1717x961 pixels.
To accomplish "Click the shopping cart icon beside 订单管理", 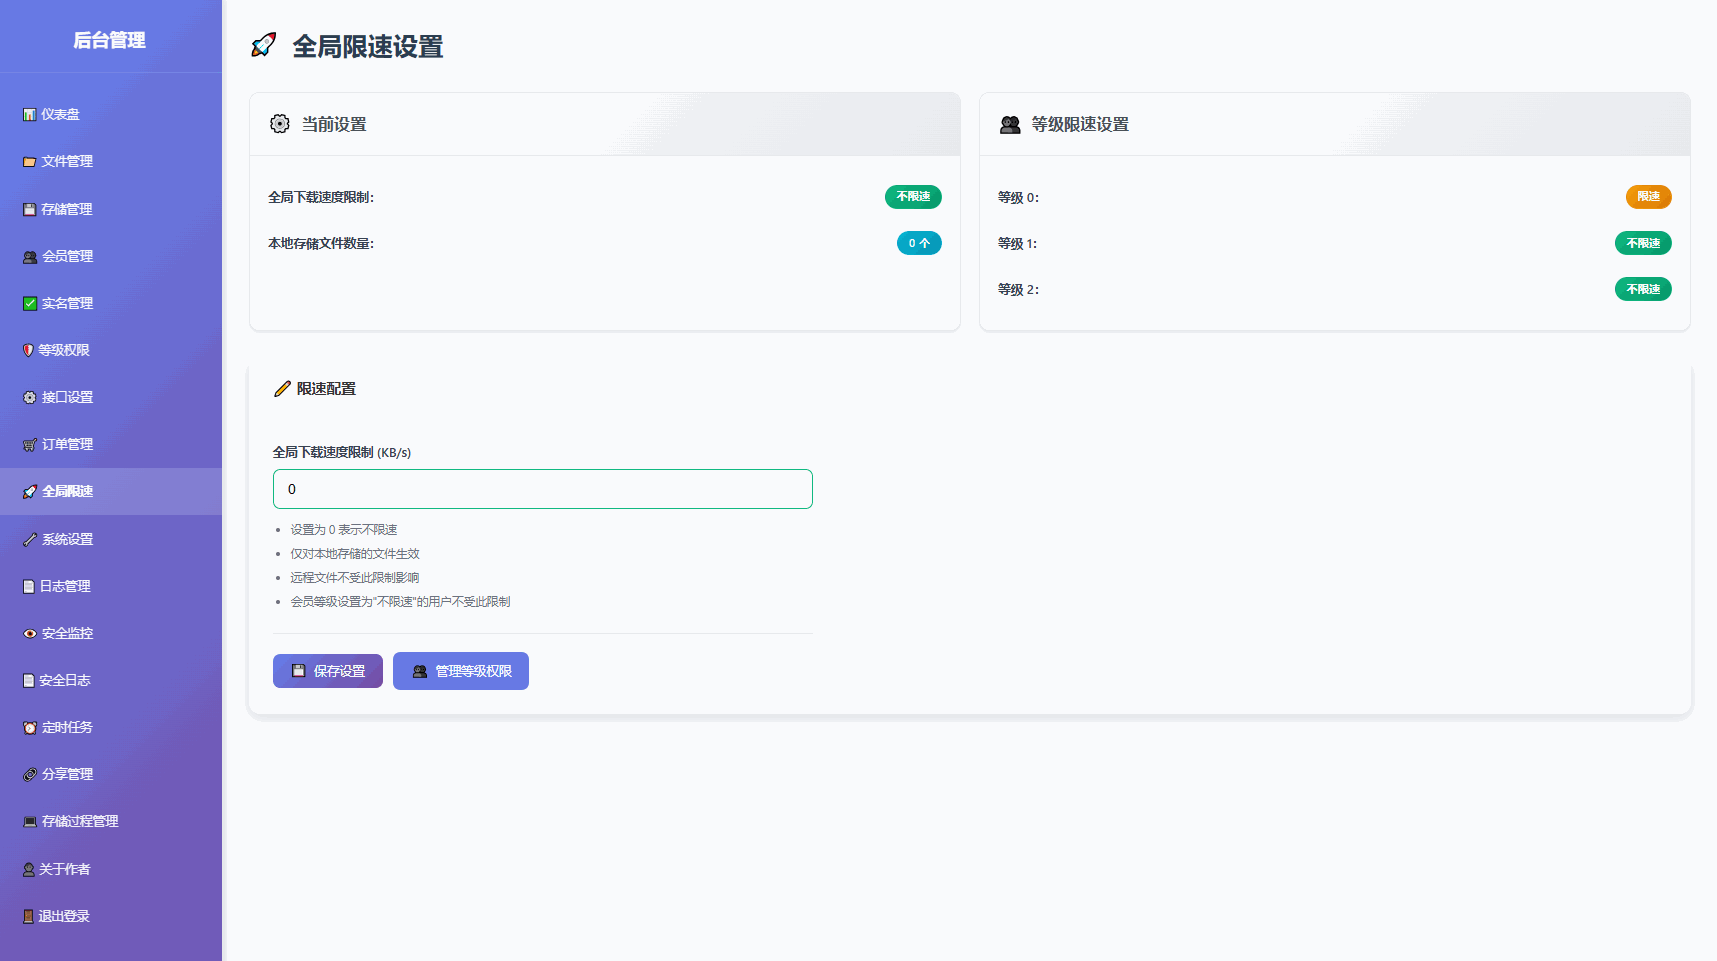I will pos(30,445).
